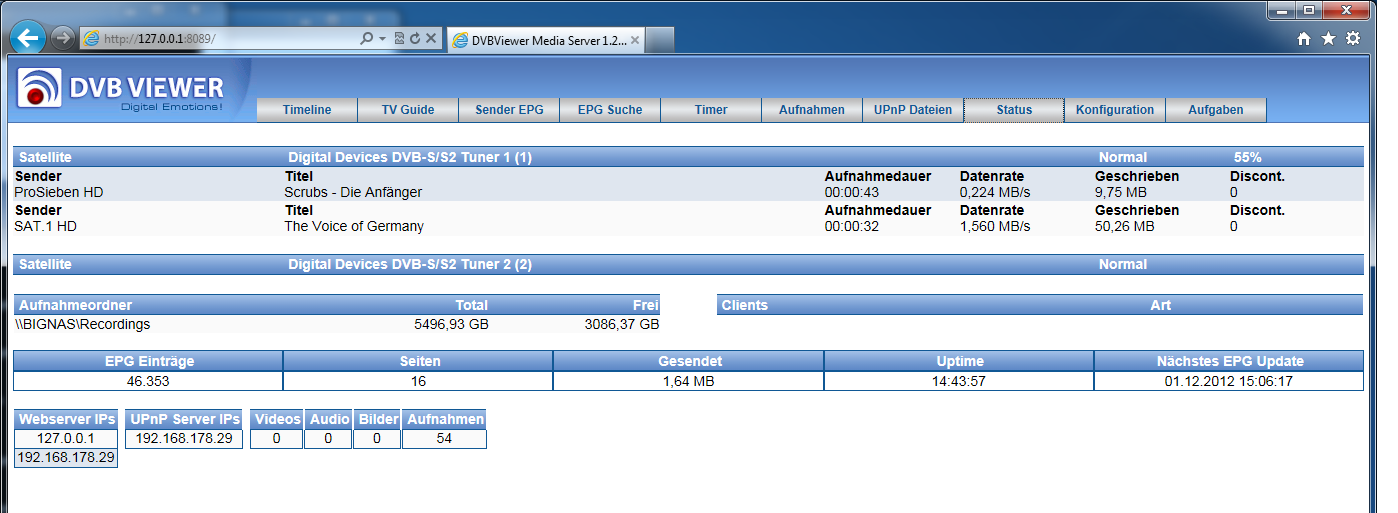Click the 192.168.178.29 cell under Webserver IPs
1398x513 pixels.
point(66,458)
